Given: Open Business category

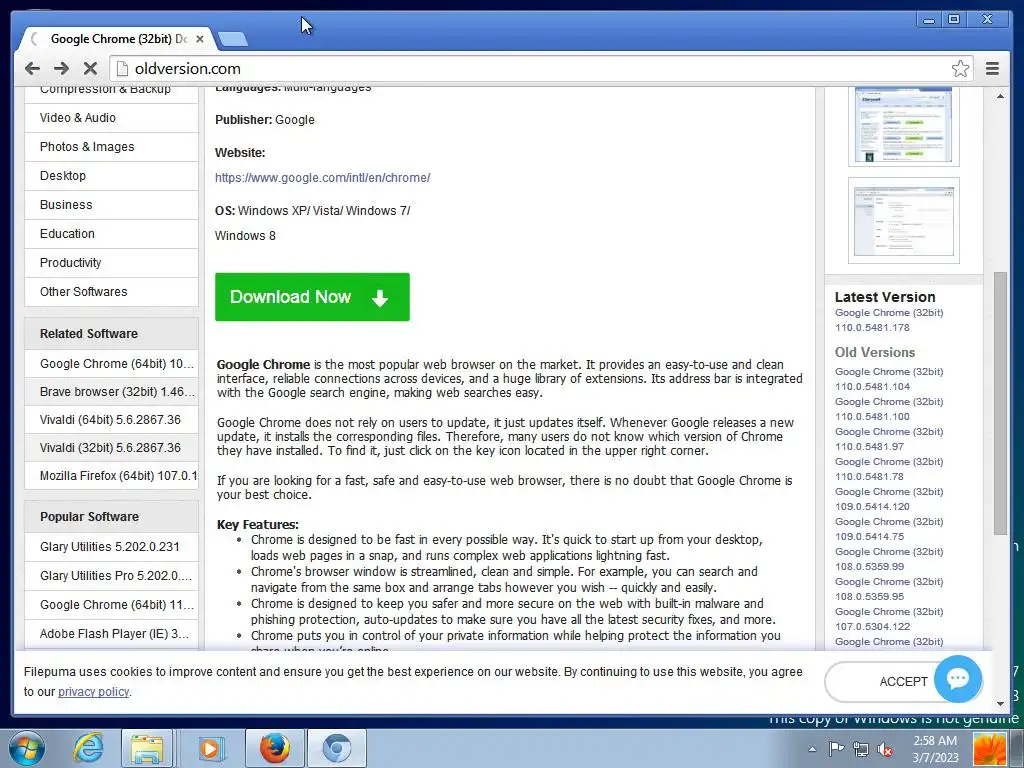Looking at the screenshot, I should click(111, 204).
